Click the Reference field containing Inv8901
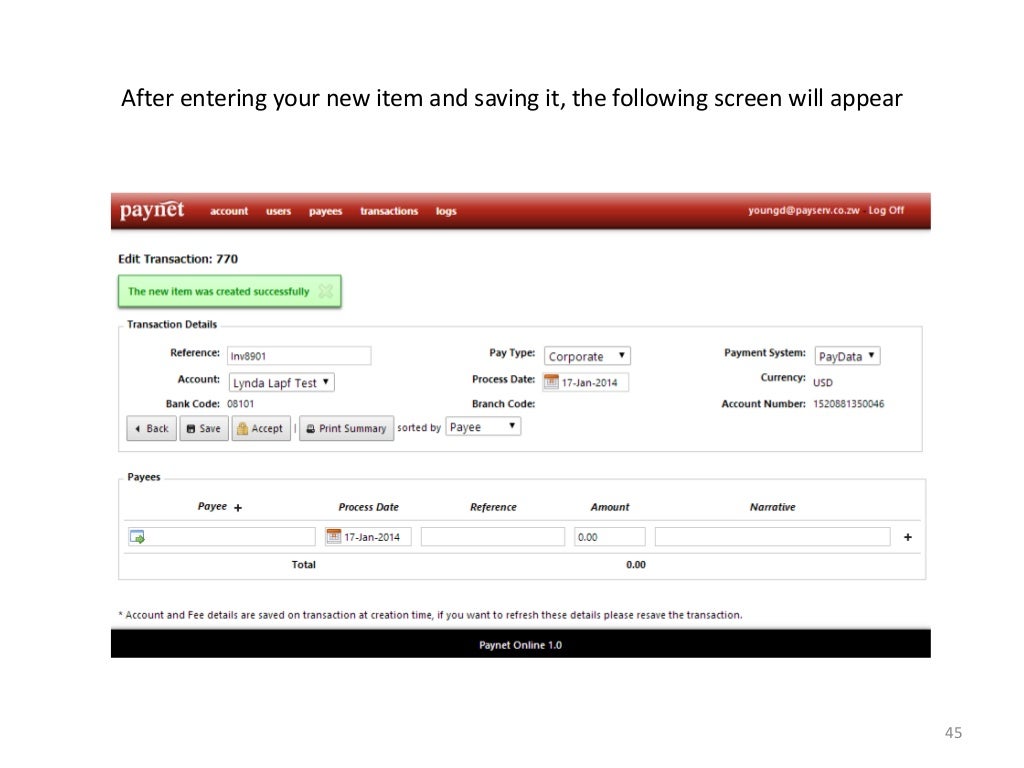 coord(299,356)
